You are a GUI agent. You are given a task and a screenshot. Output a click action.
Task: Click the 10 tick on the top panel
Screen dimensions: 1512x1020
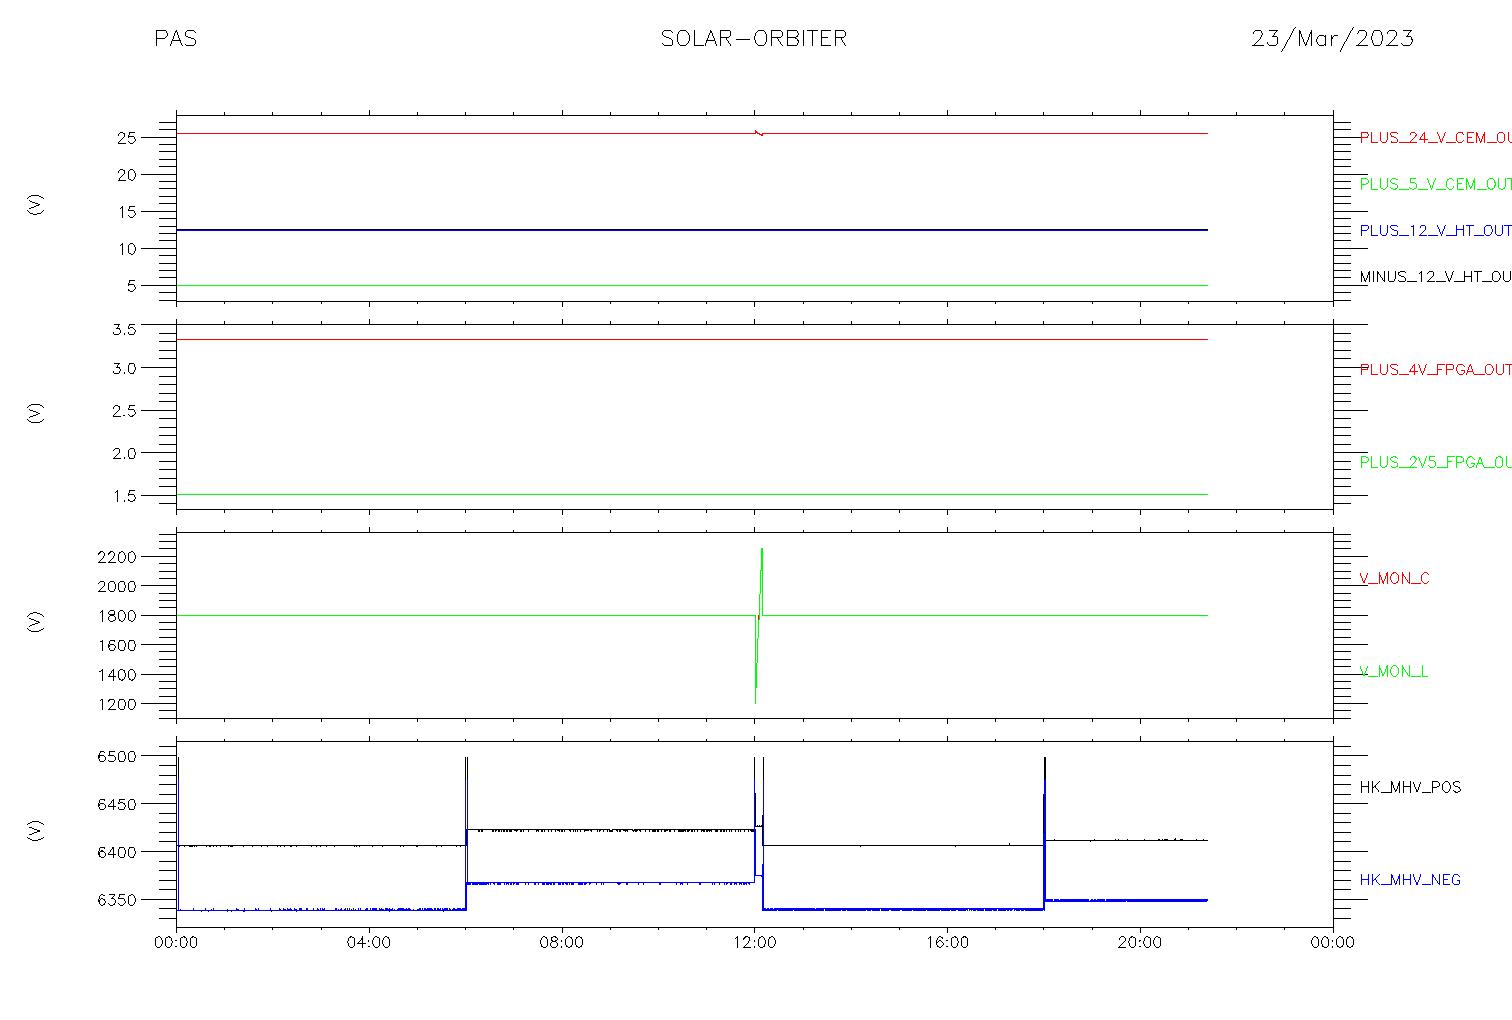pyautogui.click(x=127, y=249)
